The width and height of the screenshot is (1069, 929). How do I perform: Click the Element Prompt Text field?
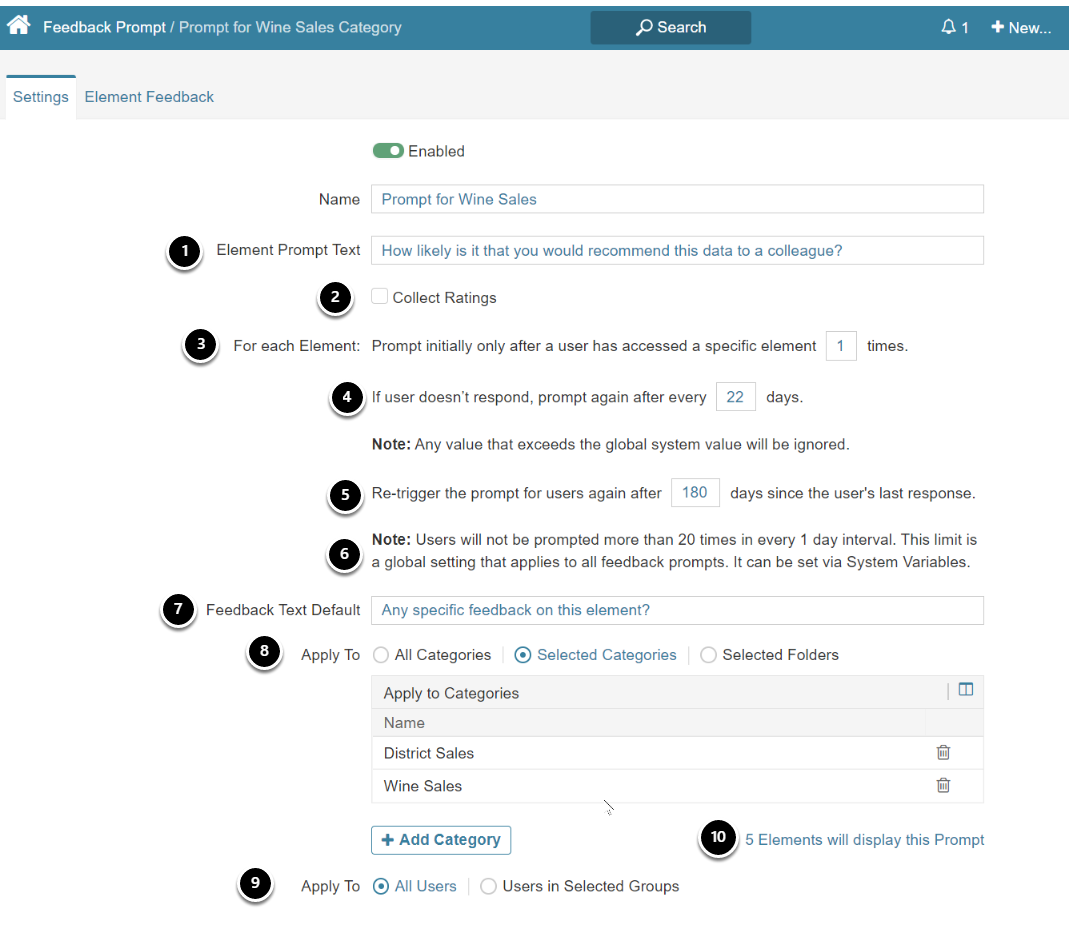[x=676, y=250]
